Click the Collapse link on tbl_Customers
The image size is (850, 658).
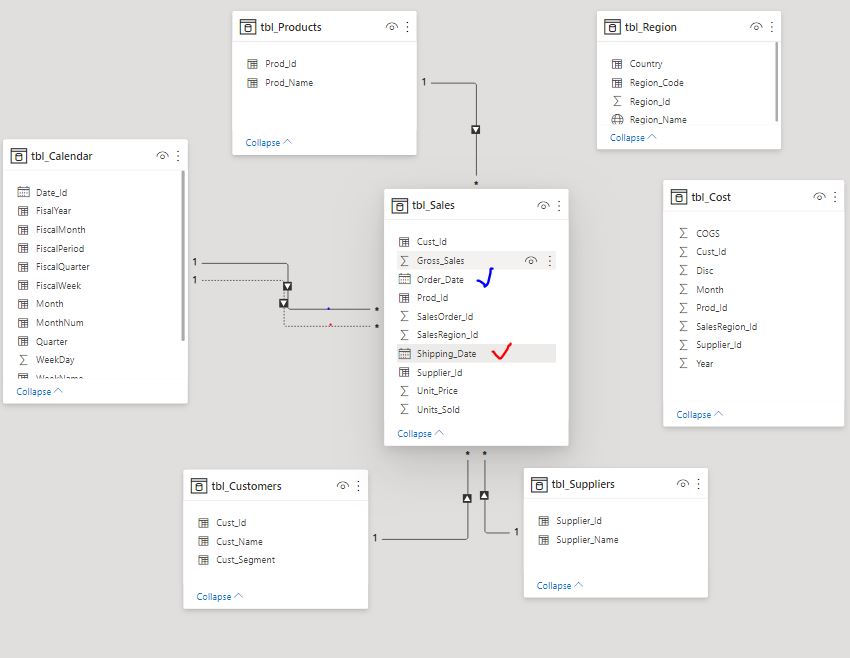216,596
